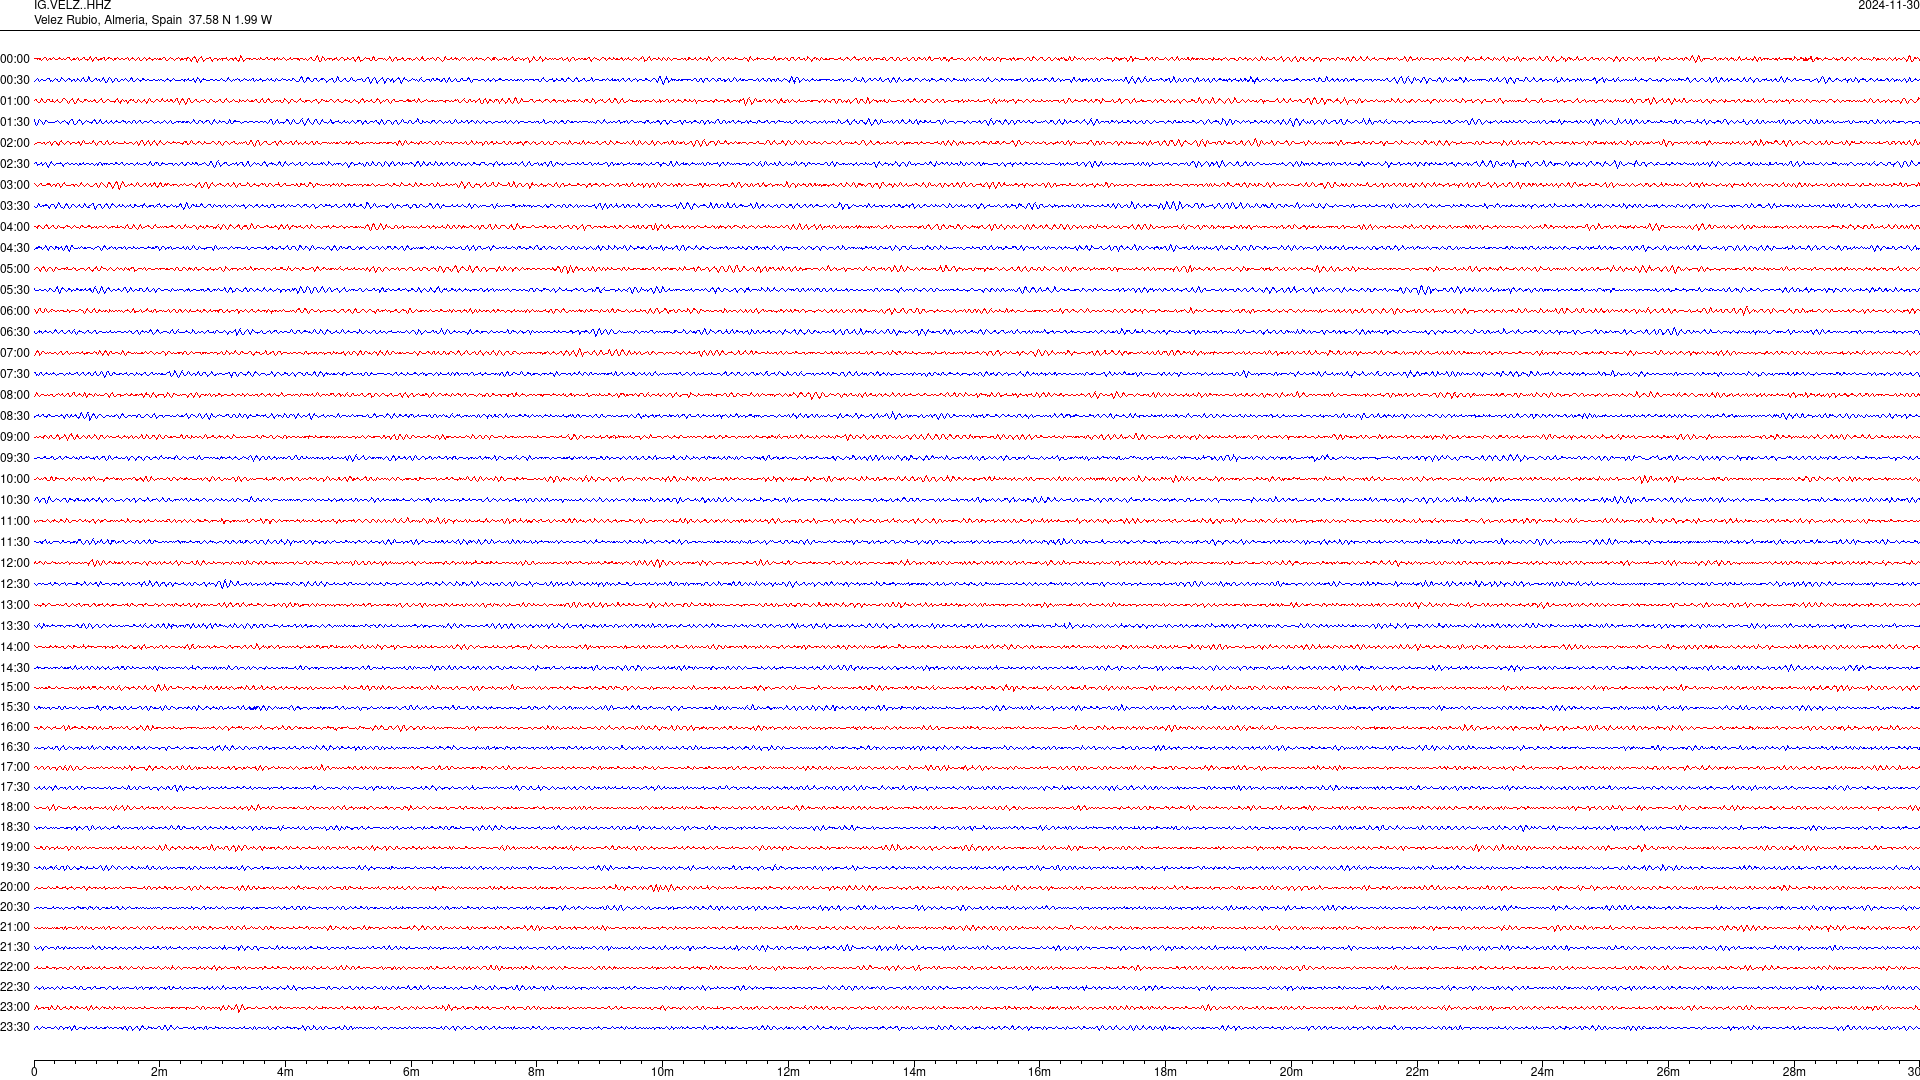The height and width of the screenshot is (1080, 1920).
Task: Select the 14:00 trace label
Action: (x=15, y=647)
